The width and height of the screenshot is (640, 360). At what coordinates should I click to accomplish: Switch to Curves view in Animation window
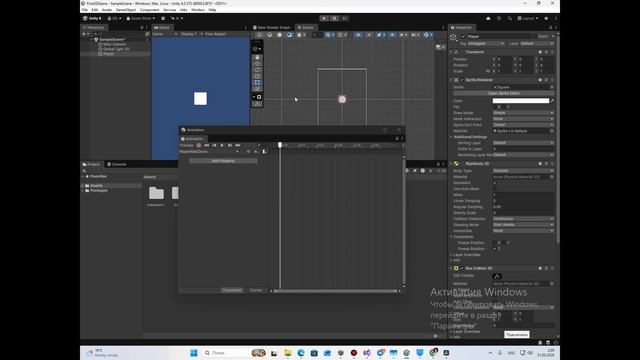coord(256,290)
